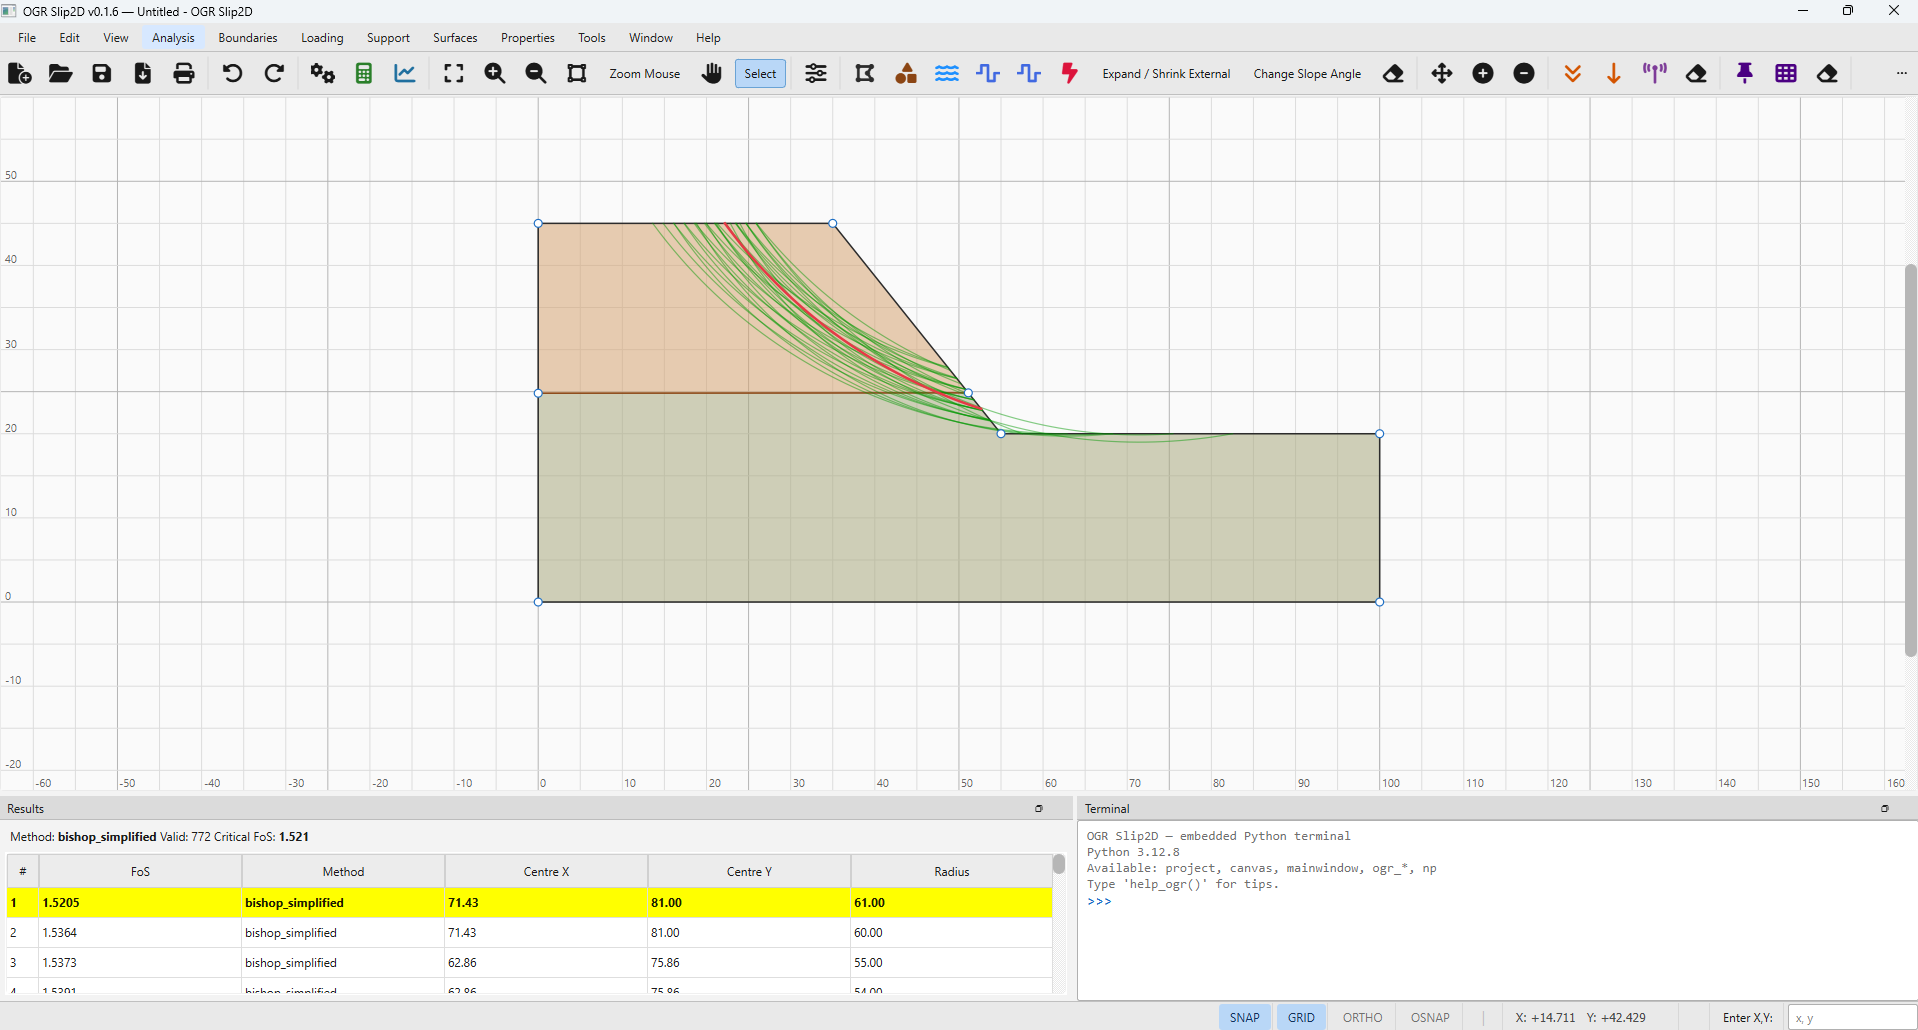This screenshot has width=1918, height=1030.
Task: Click the Expand / Shrink External button
Action: click(x=1166, y=73)
